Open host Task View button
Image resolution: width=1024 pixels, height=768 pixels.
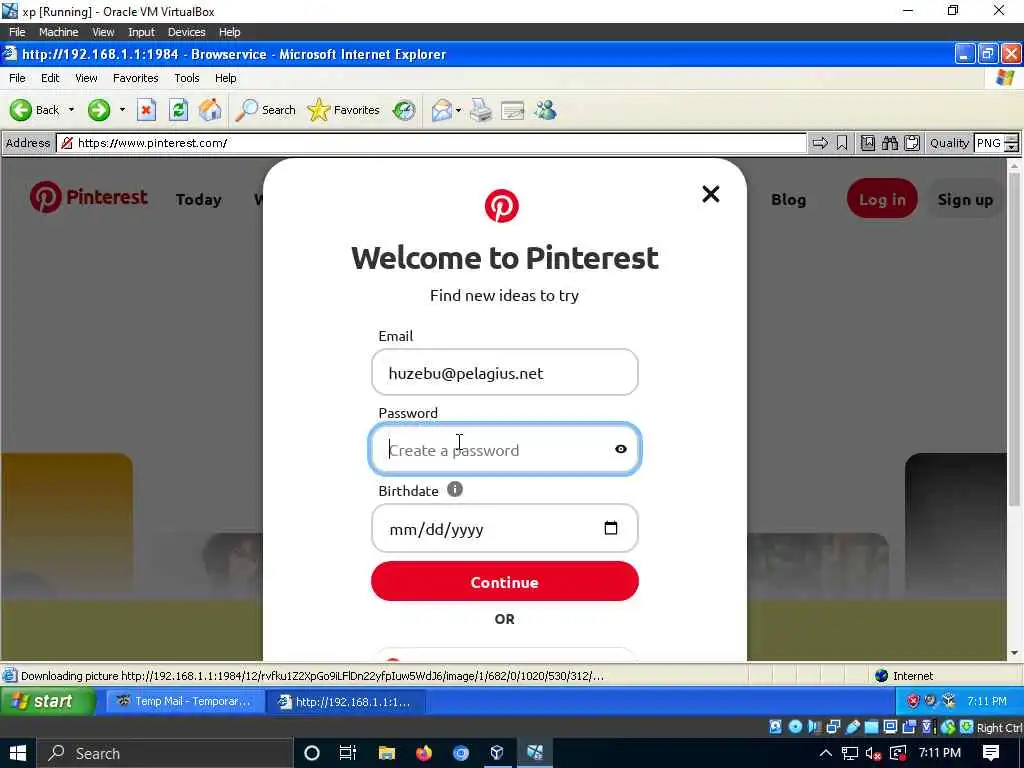pyautogui.click(x=348, y=753)
